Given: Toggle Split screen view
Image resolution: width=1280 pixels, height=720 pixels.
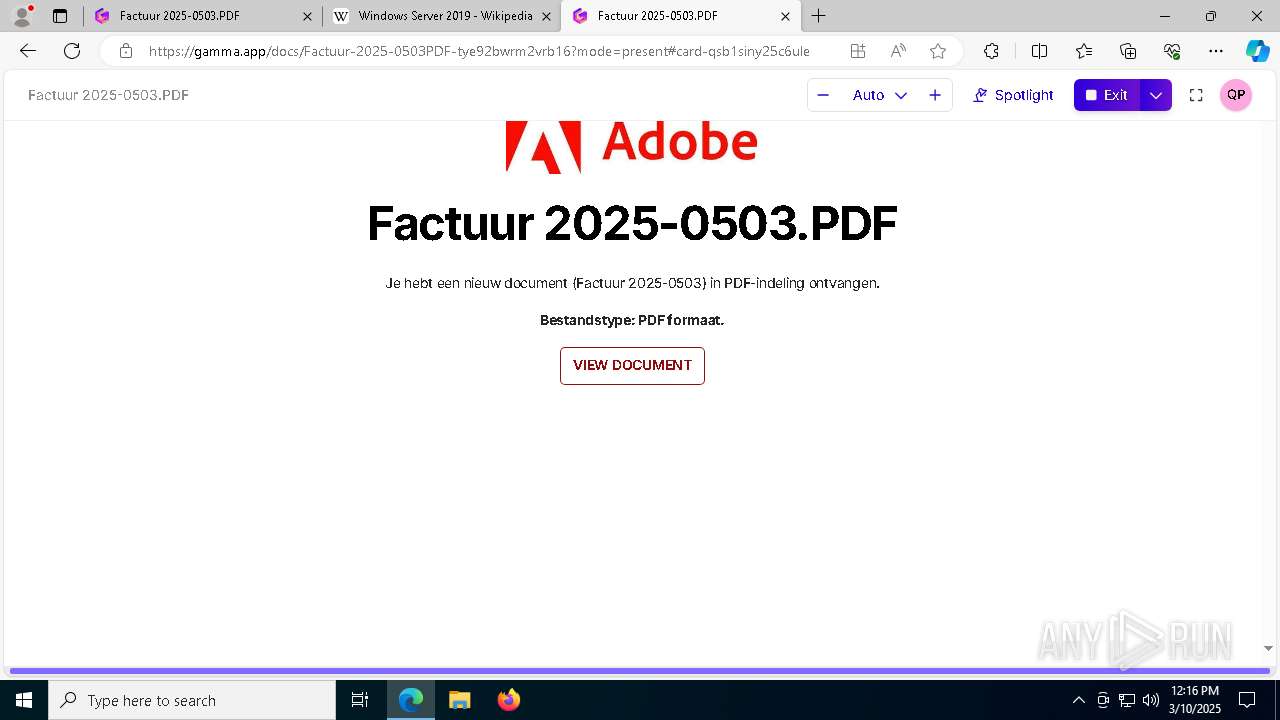Looking at the screenshot, I should [x=1039, y=51].
